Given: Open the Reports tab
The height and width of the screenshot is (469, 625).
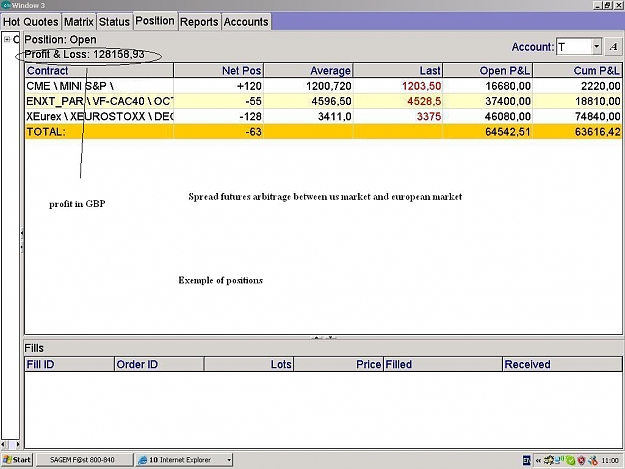Looking at the screenshot, I should coord(199,22).
